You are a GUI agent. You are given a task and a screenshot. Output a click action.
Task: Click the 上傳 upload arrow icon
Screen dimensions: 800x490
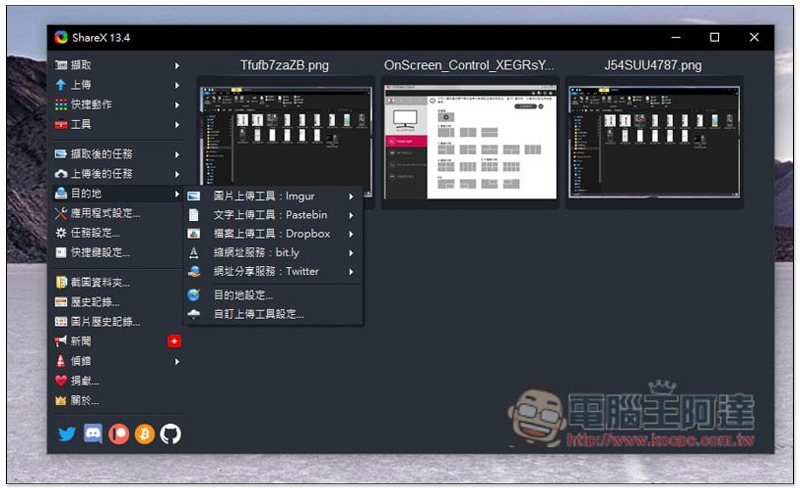coord(61,85)
